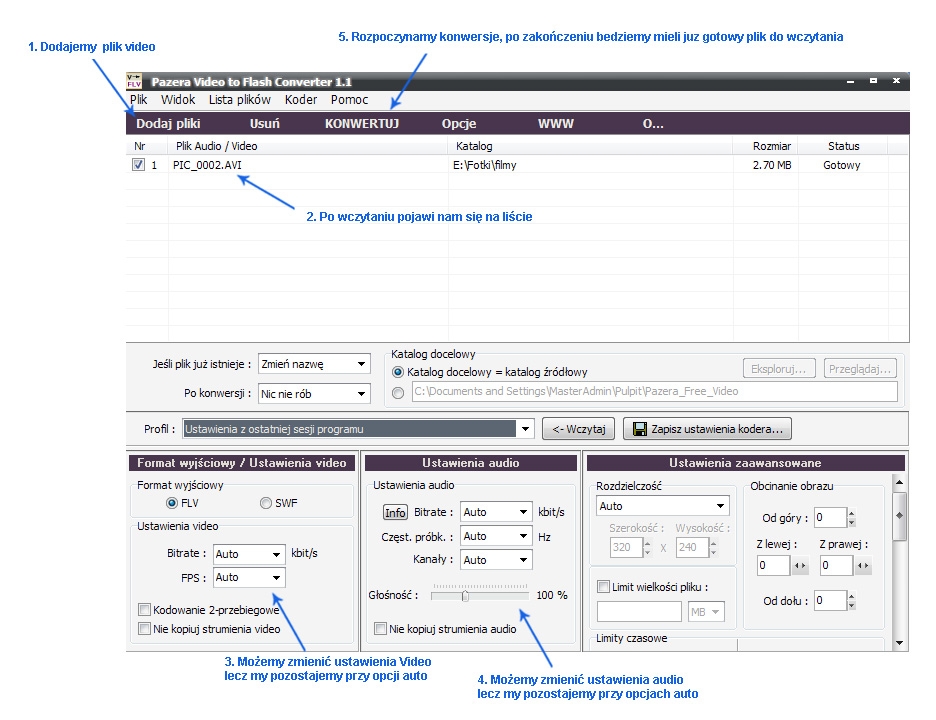936x720 pixels.
Task: Click the Od góry spinner arrows
Action: point(852,518)
